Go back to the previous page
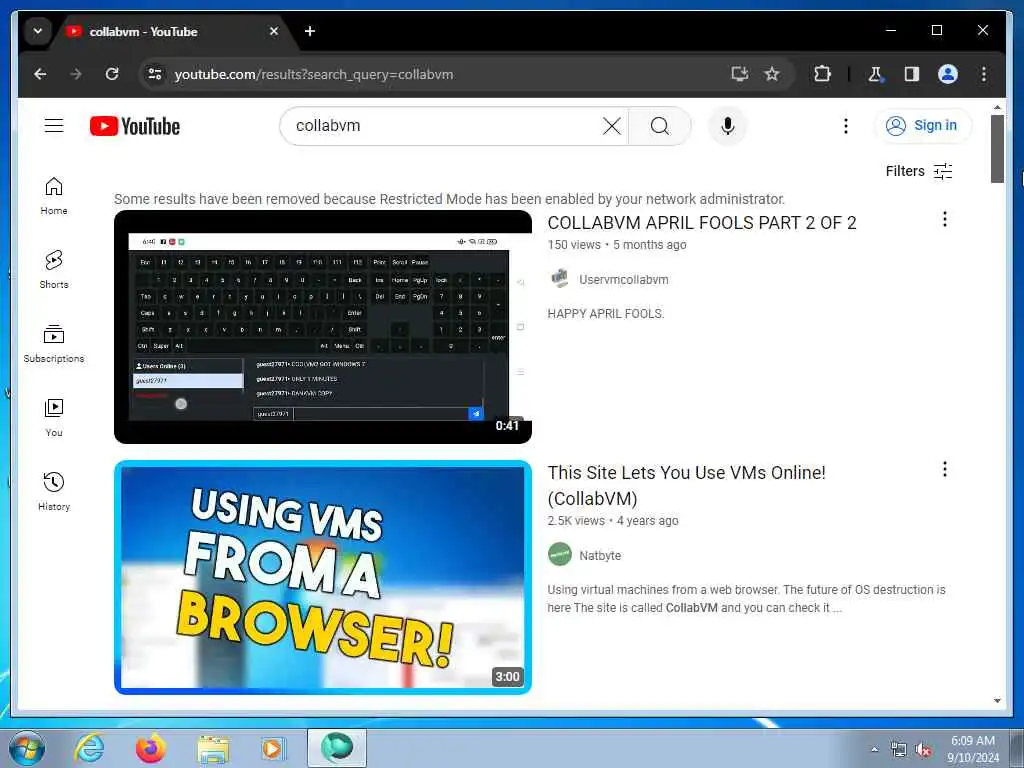The width and height of the screenshot is (1024, 768). click(x=40, y=74)
